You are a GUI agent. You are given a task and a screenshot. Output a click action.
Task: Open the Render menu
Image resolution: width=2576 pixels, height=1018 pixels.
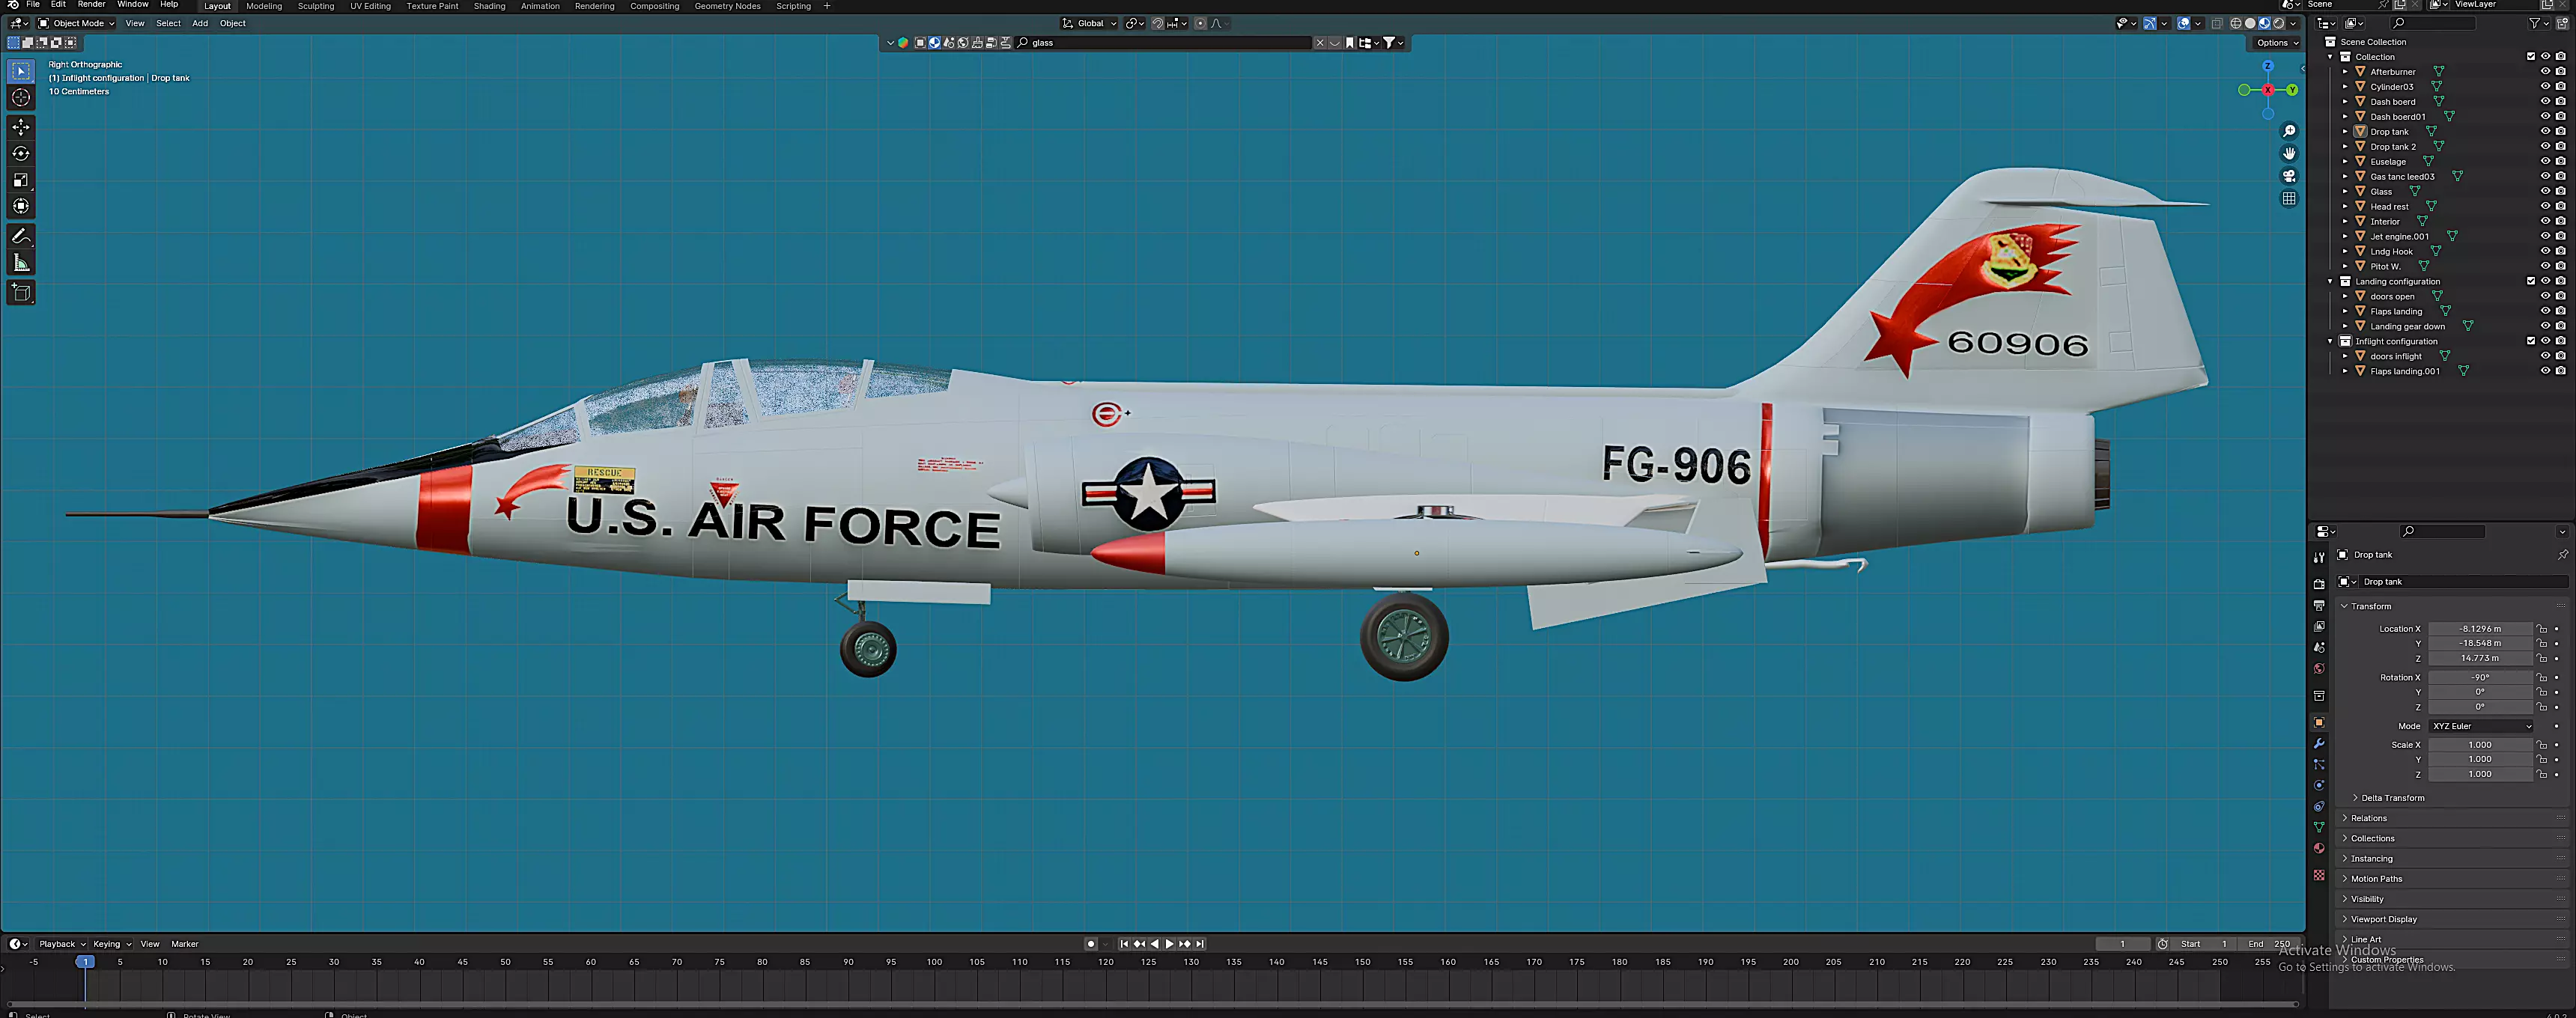[91, 5]
